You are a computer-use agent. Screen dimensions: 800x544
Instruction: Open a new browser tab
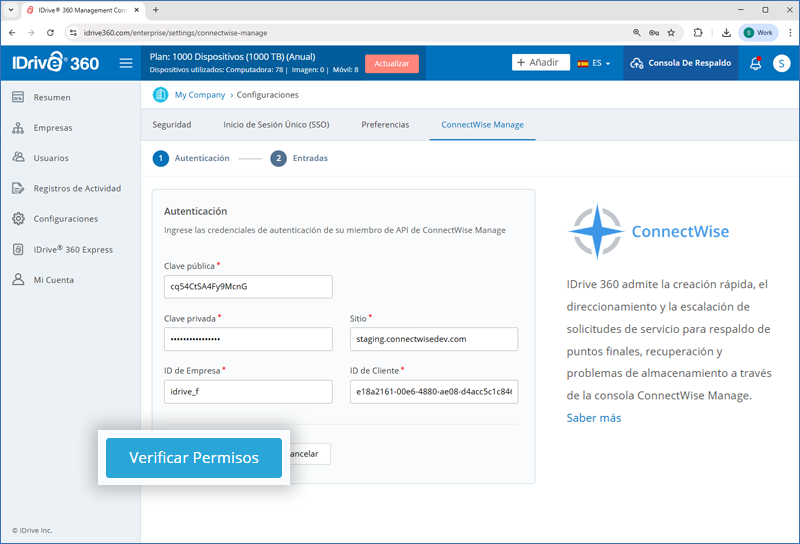click(x=156, y=10)
